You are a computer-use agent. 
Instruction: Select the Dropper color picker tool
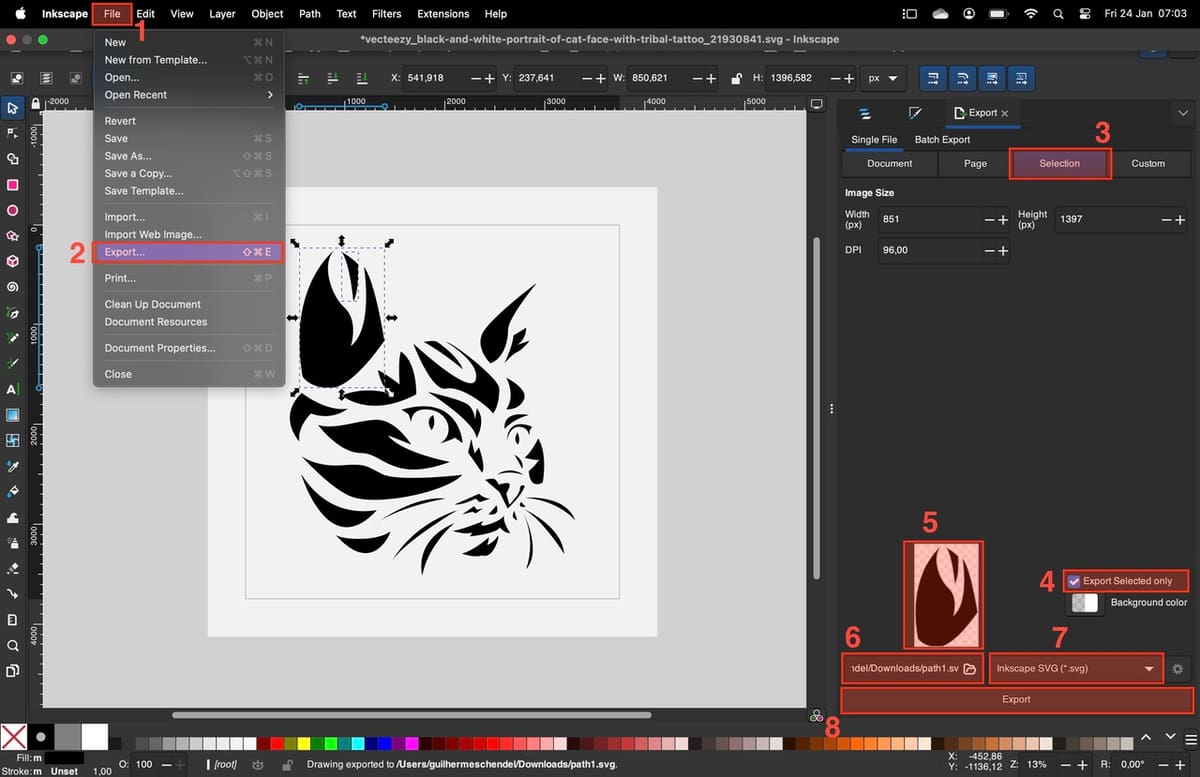[x=12, y=466]
